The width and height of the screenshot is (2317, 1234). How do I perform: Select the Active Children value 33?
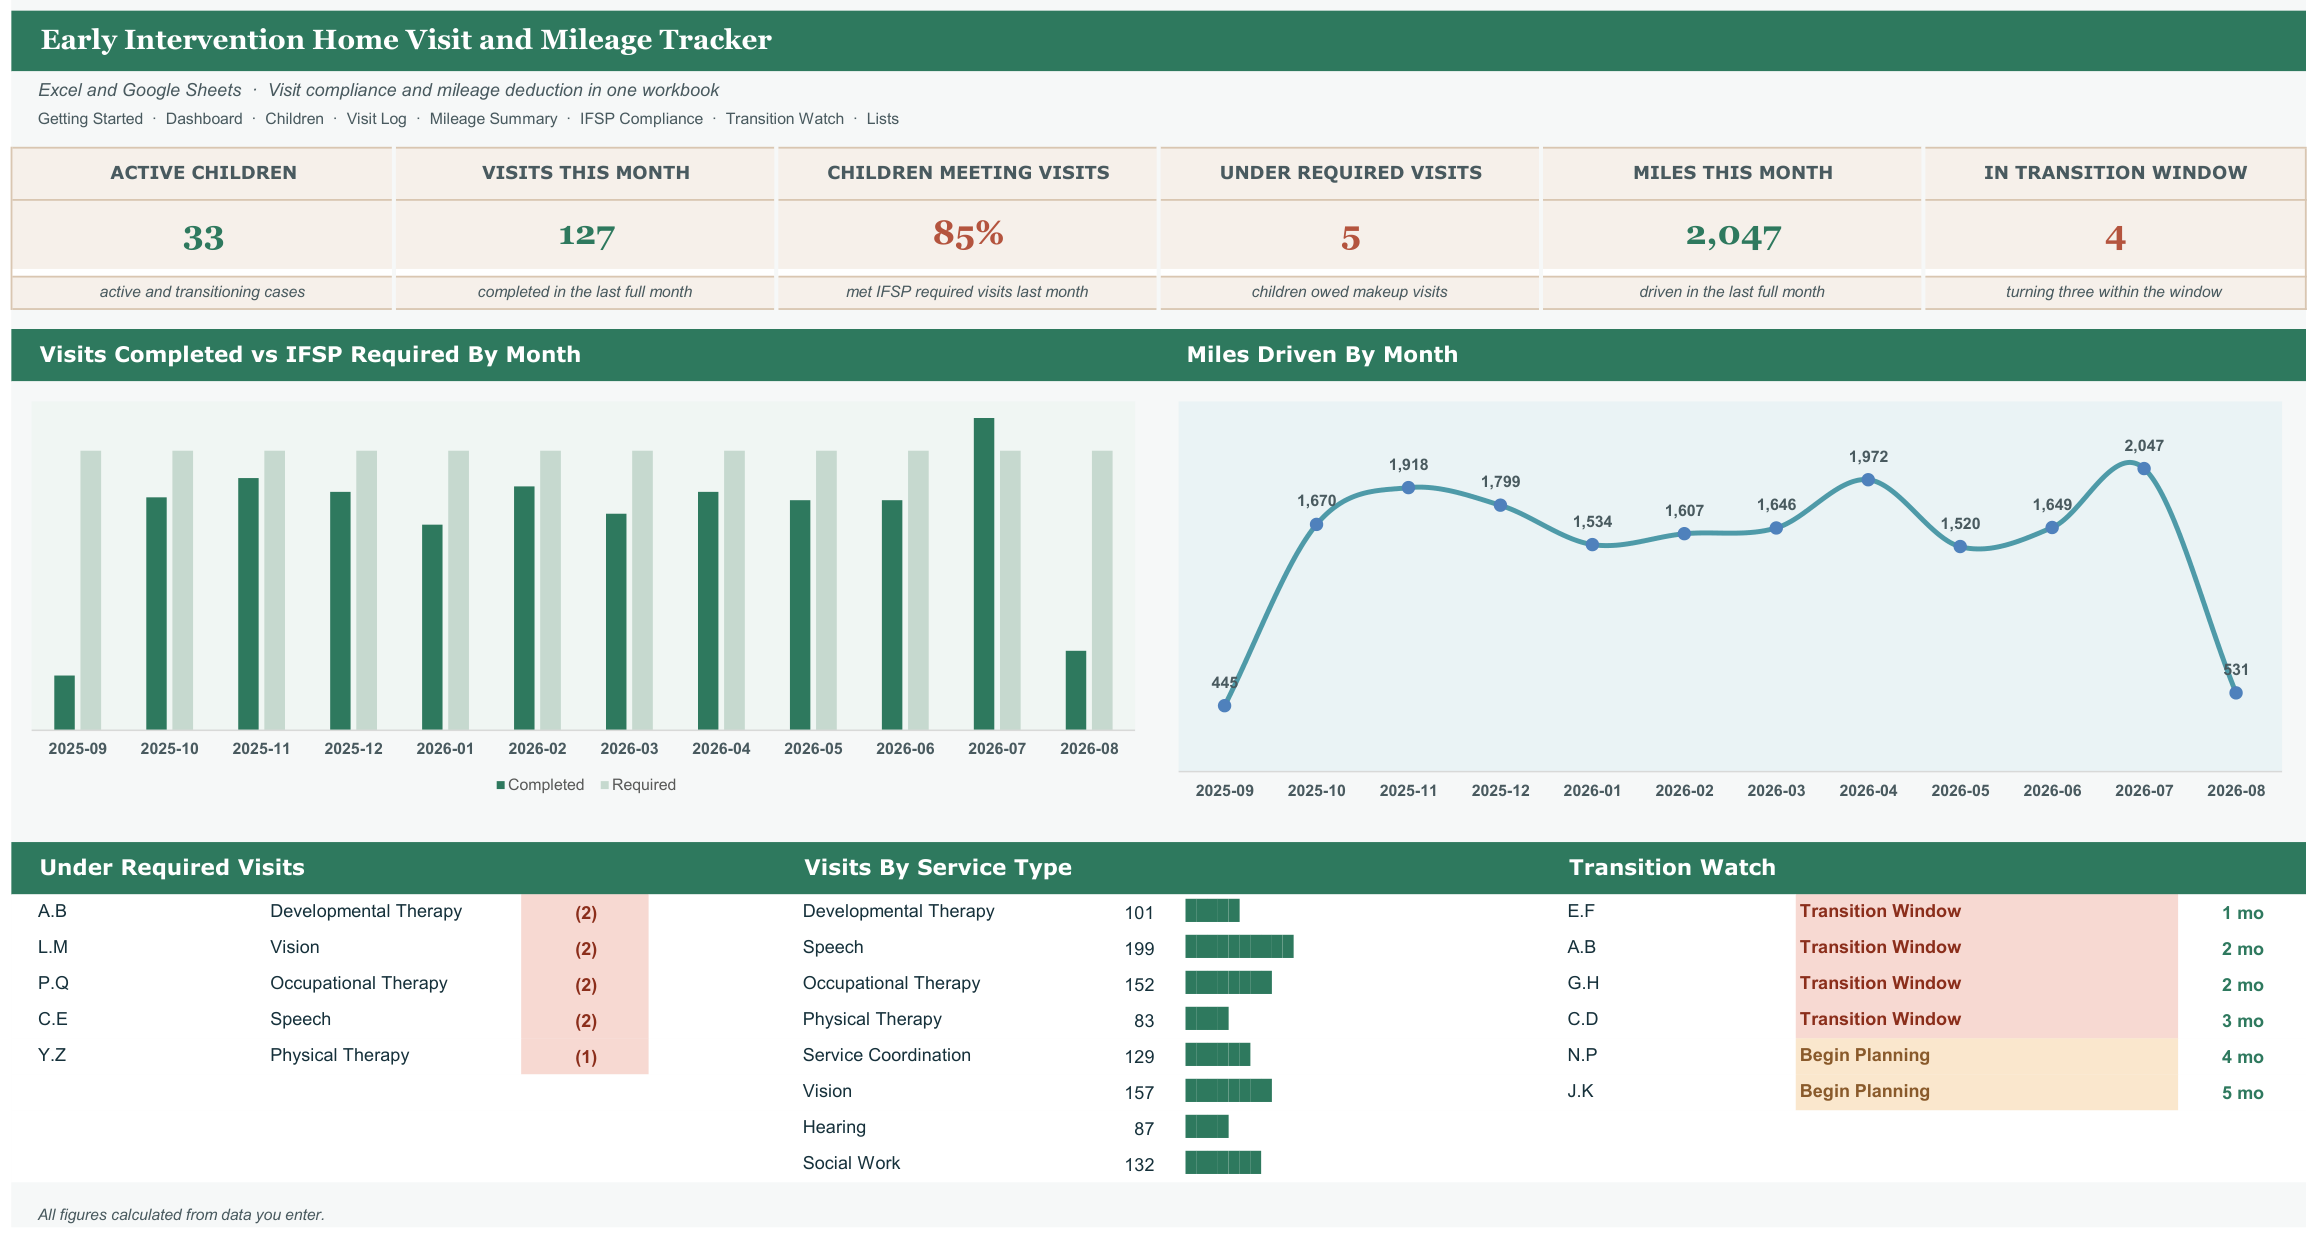(x=203, y=238)
